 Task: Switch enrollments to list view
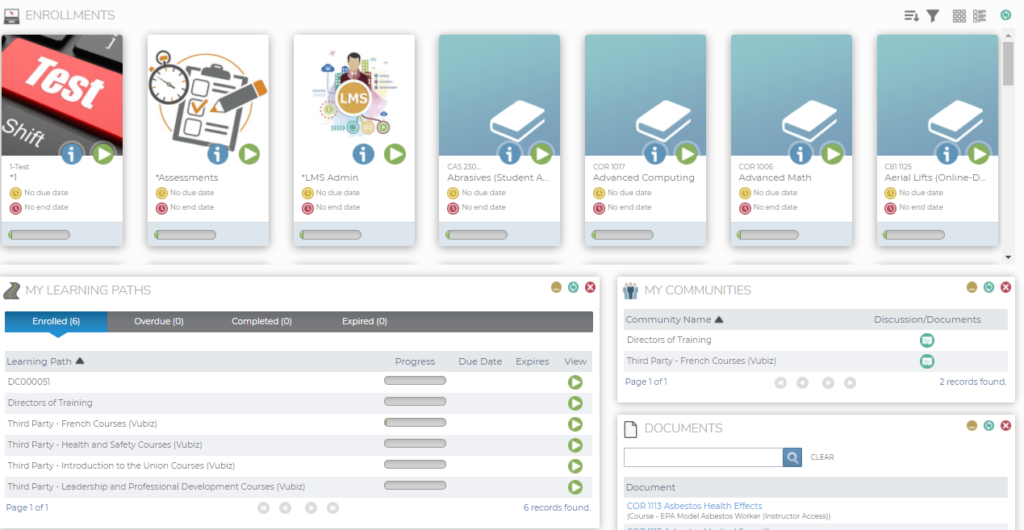(x=980, y=16)
